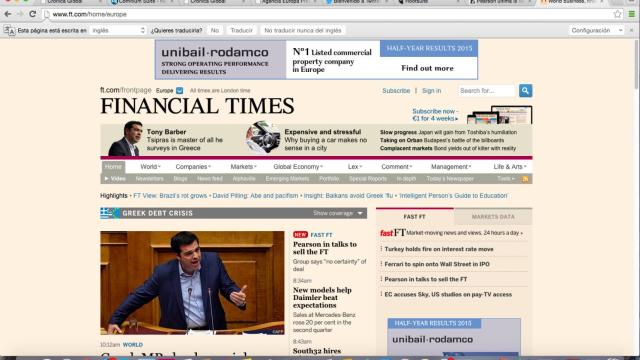Screen dimensions: 640x360
Task: Open Special Reports in secondary menu
Action: click(367, 179)
